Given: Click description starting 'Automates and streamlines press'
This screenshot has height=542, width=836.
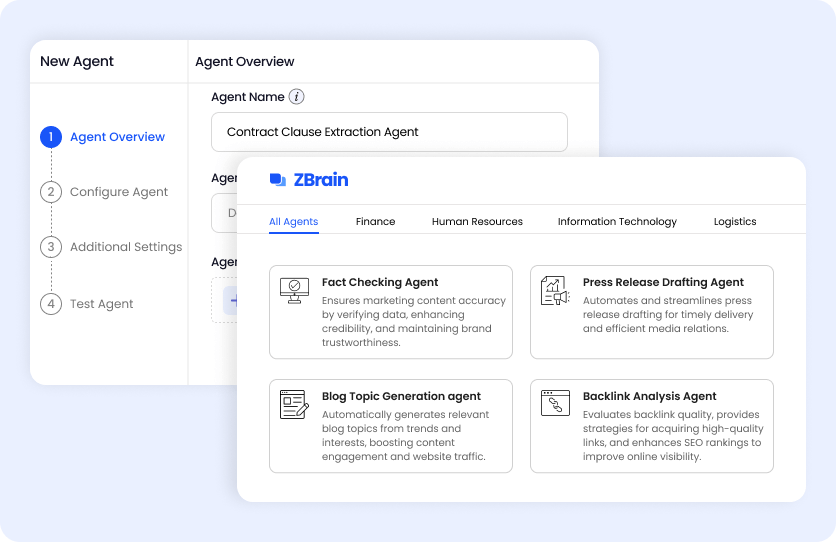Looking at the screenshot, I should [x=668, y=314].
